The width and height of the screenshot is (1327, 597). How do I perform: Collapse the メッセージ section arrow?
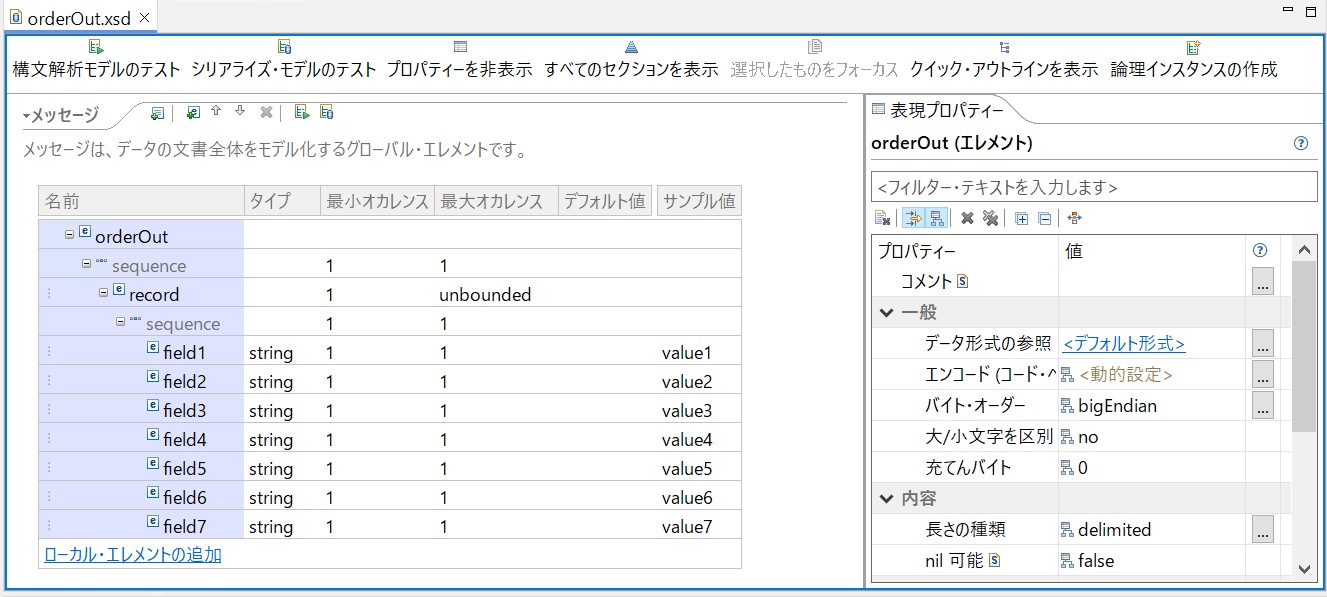27,116
